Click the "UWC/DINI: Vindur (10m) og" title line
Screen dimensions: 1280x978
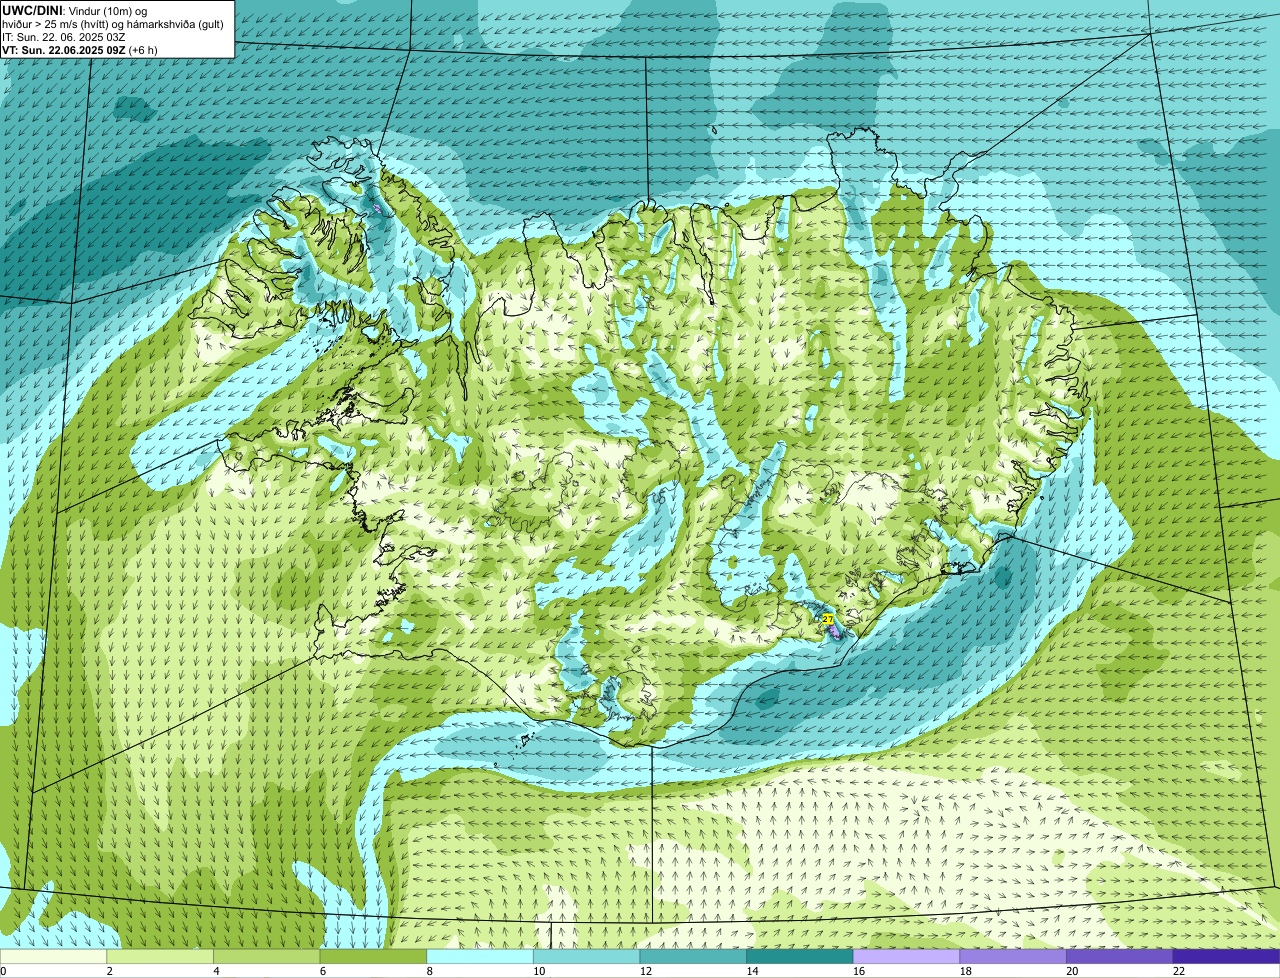point(75,10)
